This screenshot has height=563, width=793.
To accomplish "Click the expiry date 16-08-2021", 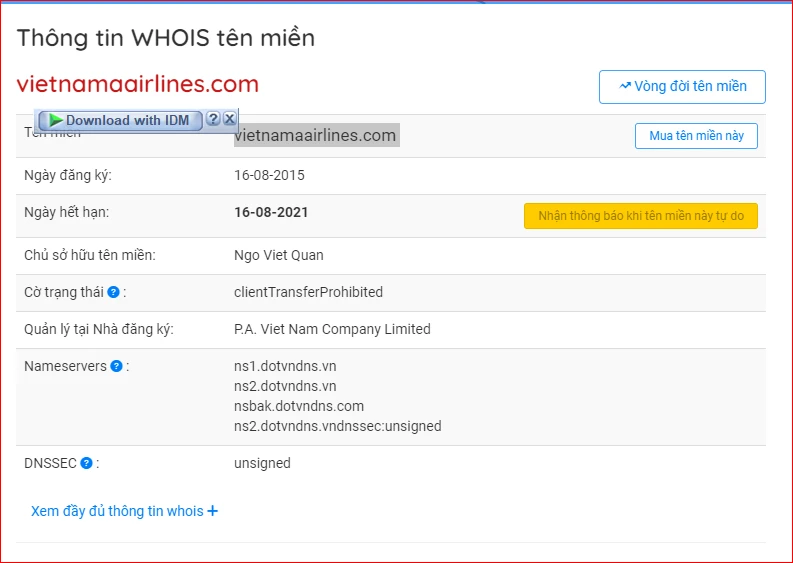I will pyautogui.click(x=271, y=212).
